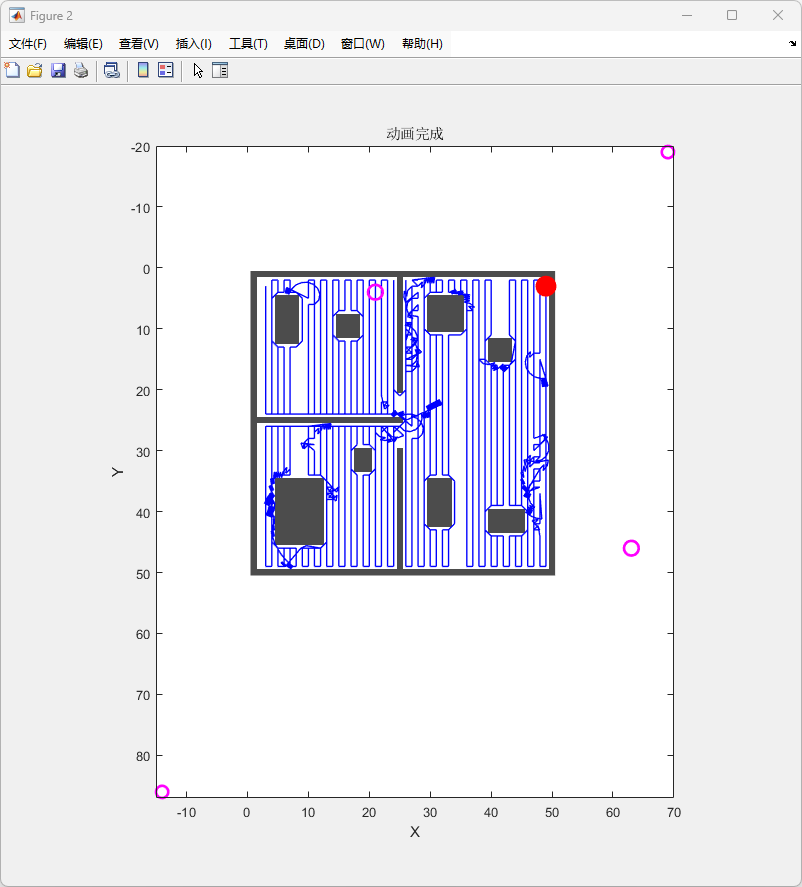The image size is (802, 887).
Task: Click the plot title 动画完成
Action: (x=414, y=134)
